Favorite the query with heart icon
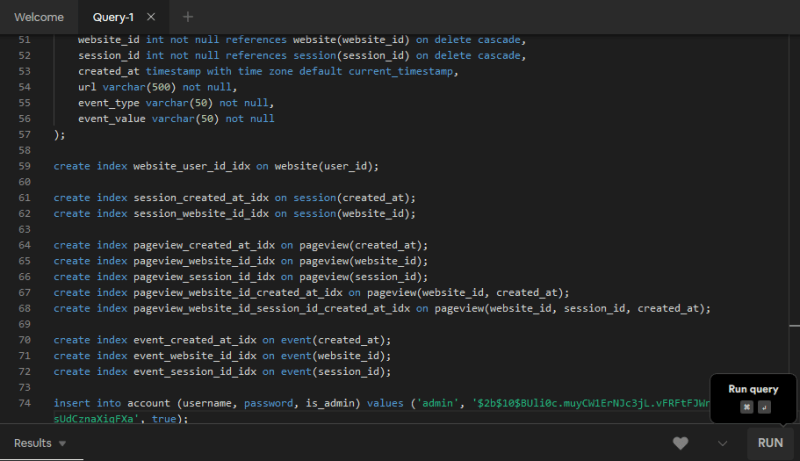This screenshot has width=800, height=461. click(x=680, y=443)
